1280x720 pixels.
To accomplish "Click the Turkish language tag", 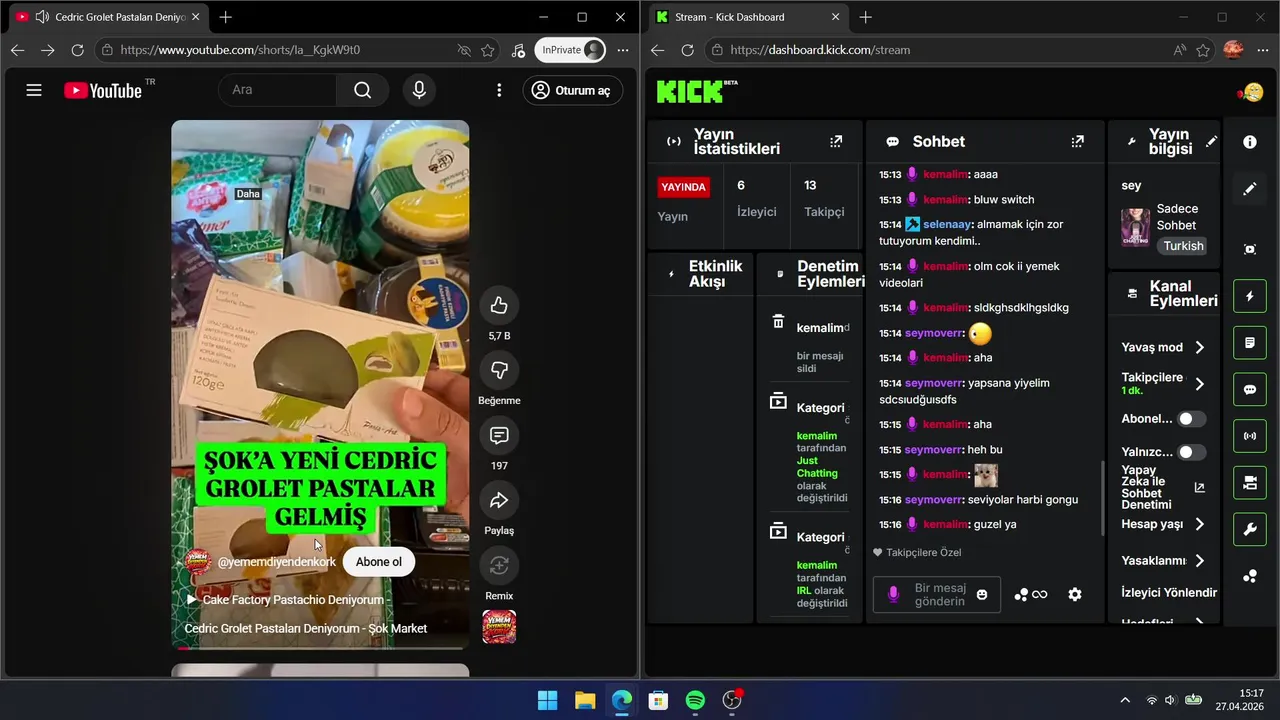I will (x=1184, y=246).
